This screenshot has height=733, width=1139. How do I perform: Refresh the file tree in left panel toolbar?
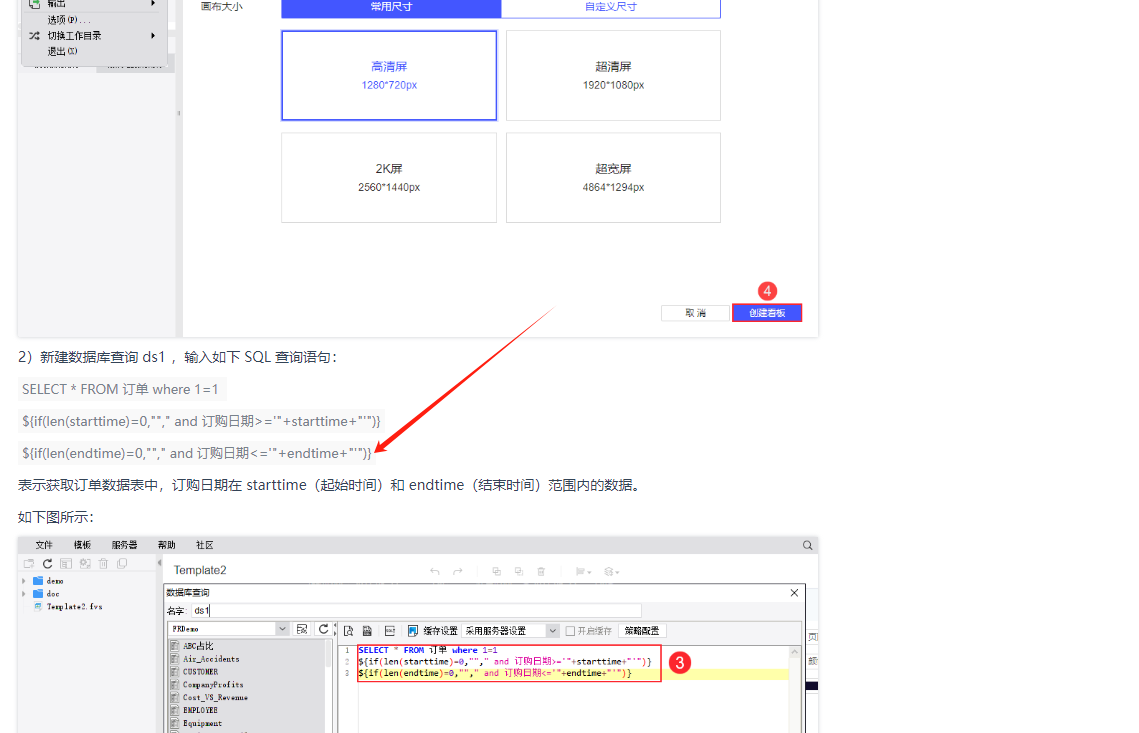(47, 564)
